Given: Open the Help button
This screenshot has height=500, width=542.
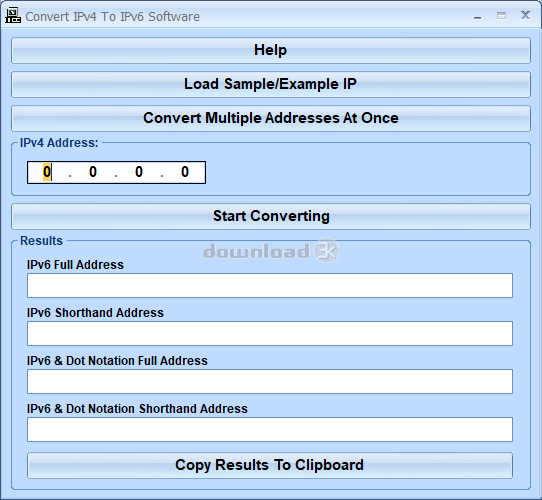Looking at the screenshot, I should (271, 50).
